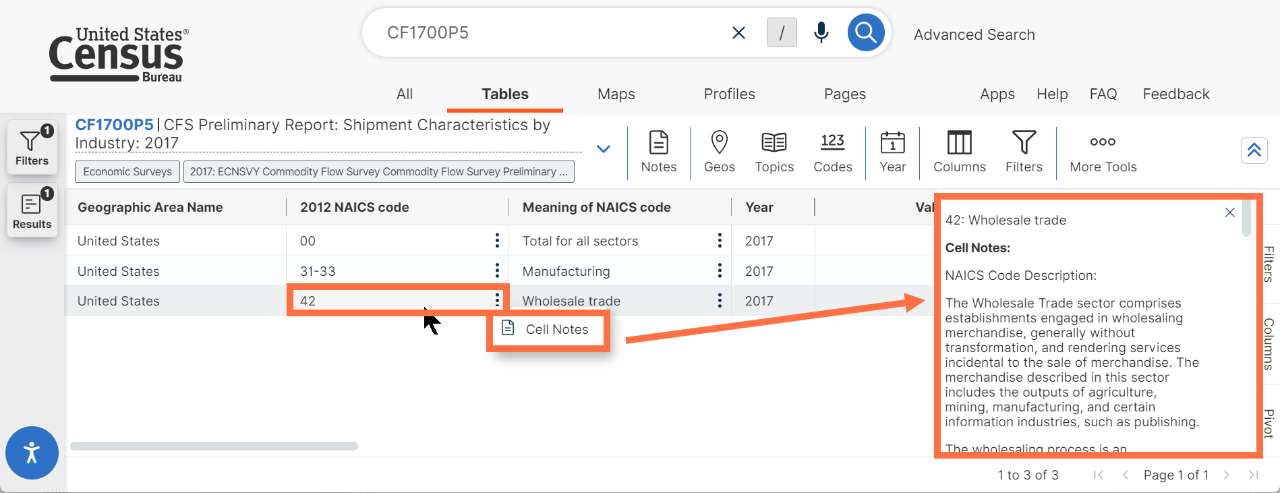
Task: Close the Cell Notes panel
Action: (x=1230, y=212)
